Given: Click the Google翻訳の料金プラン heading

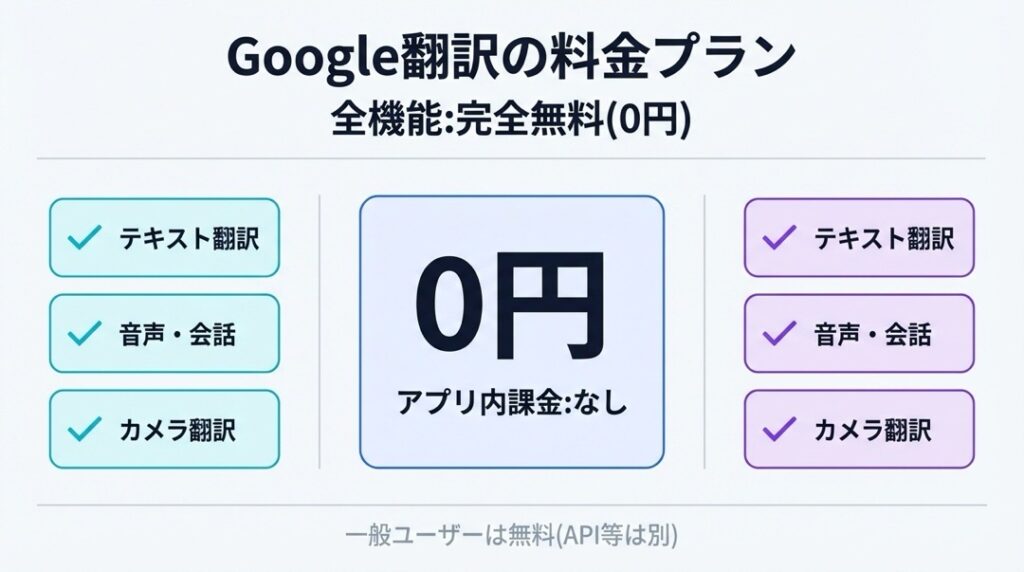Looking at the screenshot, I should [511, 58].
